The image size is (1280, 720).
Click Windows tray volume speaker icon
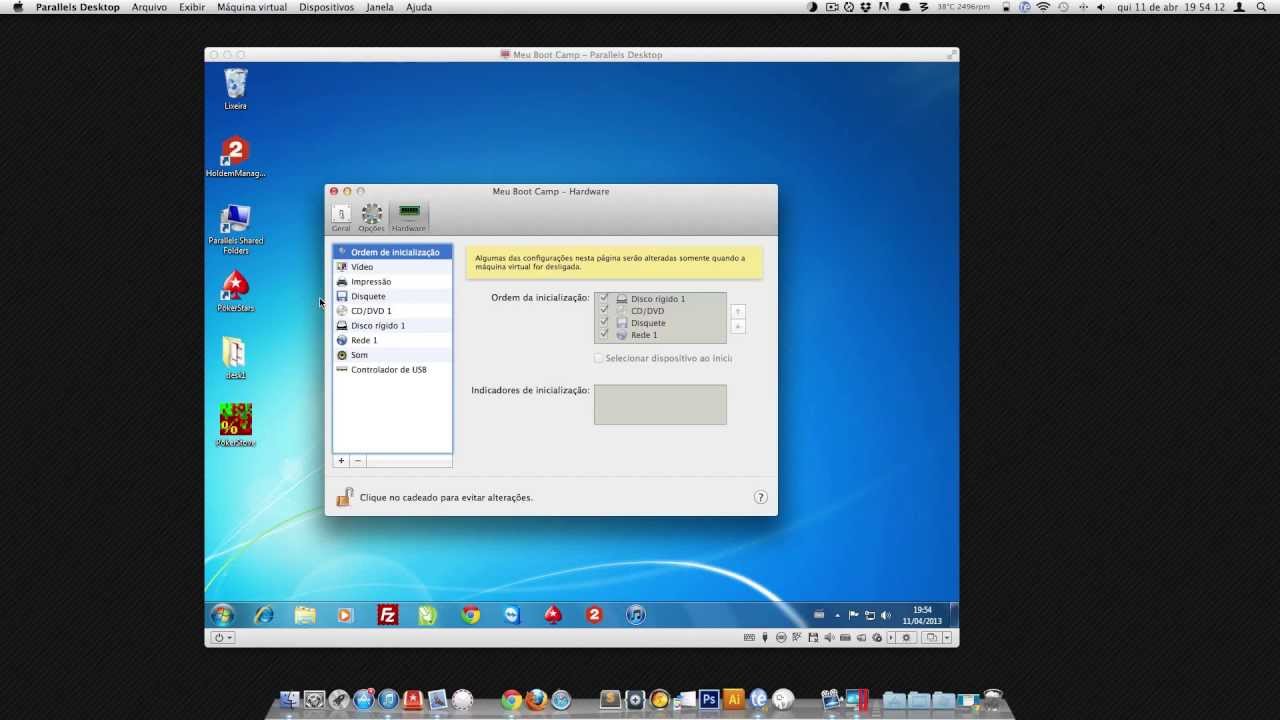(x=885, y=615)
